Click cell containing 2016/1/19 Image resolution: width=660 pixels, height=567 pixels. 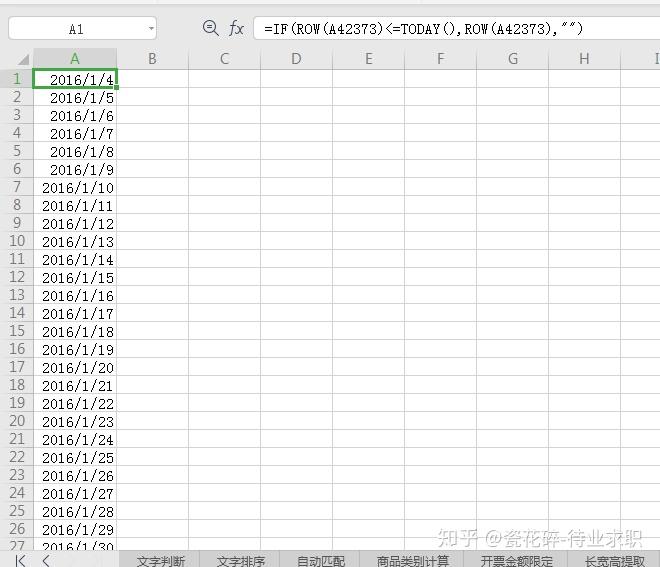[75, 349]
